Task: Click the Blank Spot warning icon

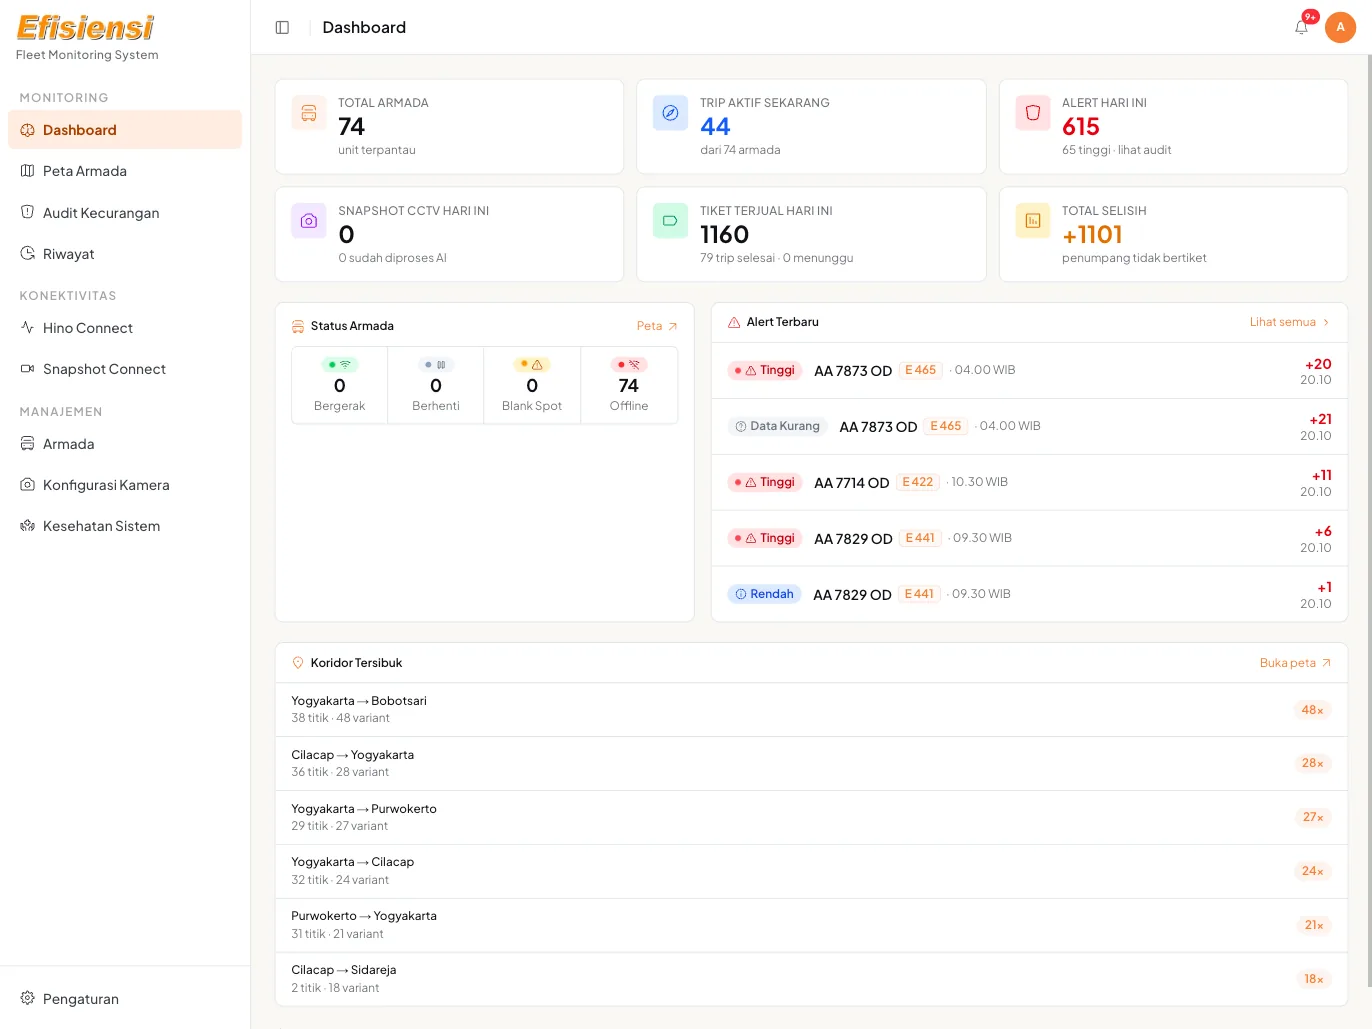Action: tap(532, 365)
